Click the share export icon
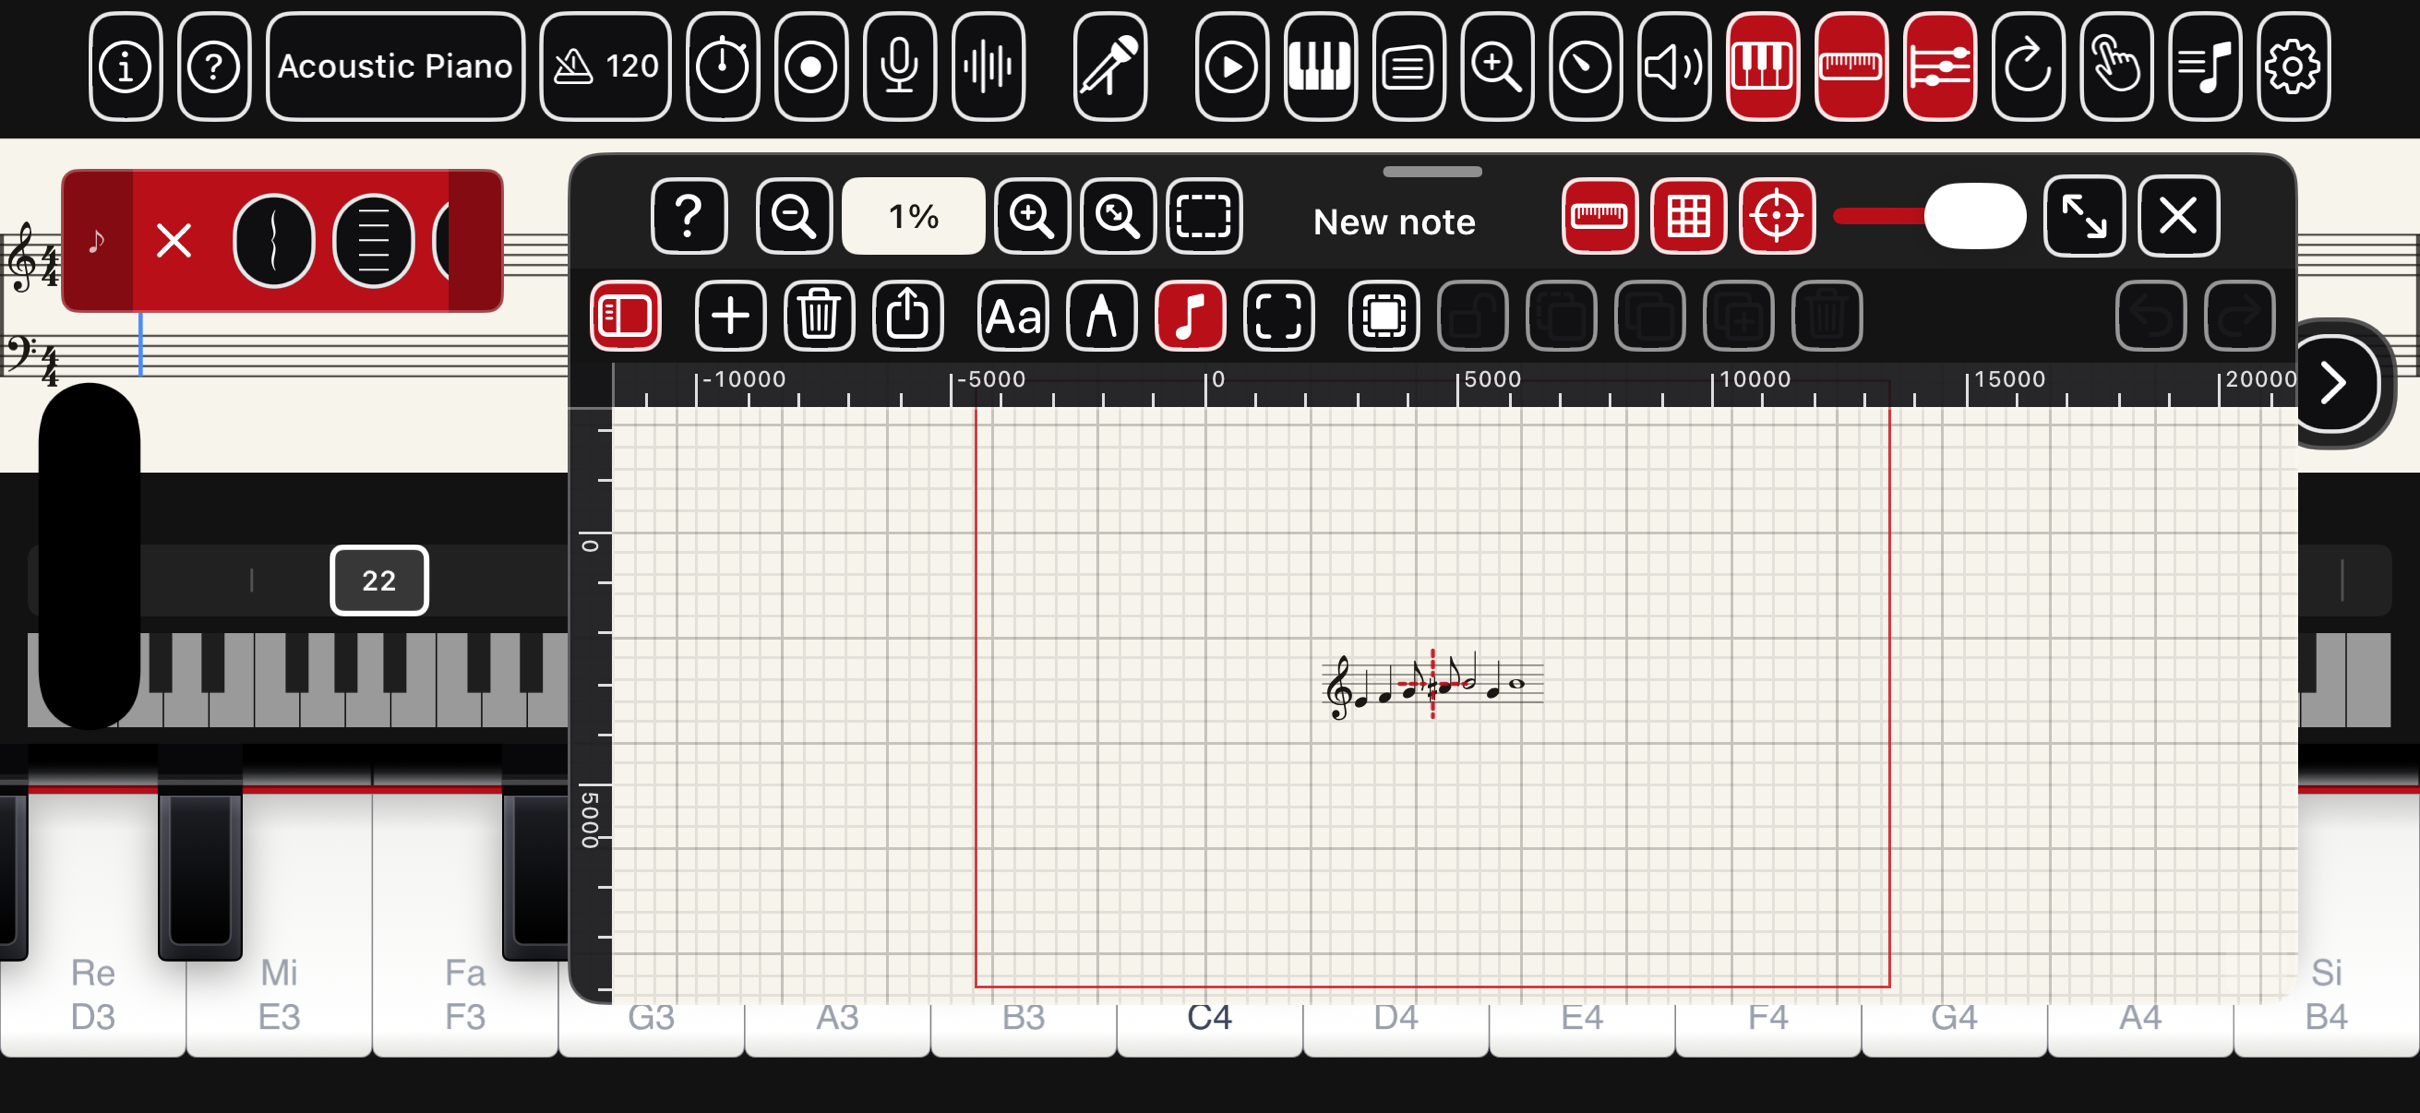The width and height of the screenshot is (2420, 1113). (x=908, y=316)
